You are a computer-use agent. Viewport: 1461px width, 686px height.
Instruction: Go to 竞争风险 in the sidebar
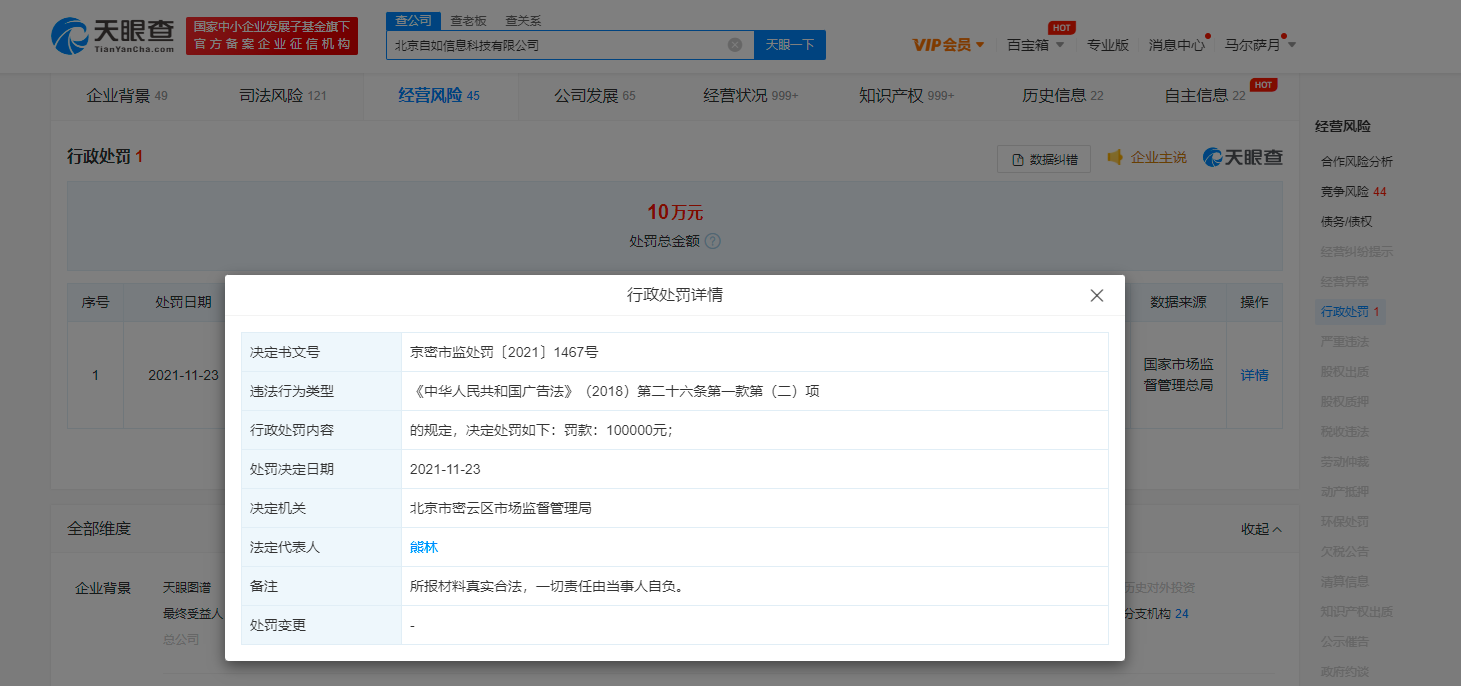[x=1352, y=191]
